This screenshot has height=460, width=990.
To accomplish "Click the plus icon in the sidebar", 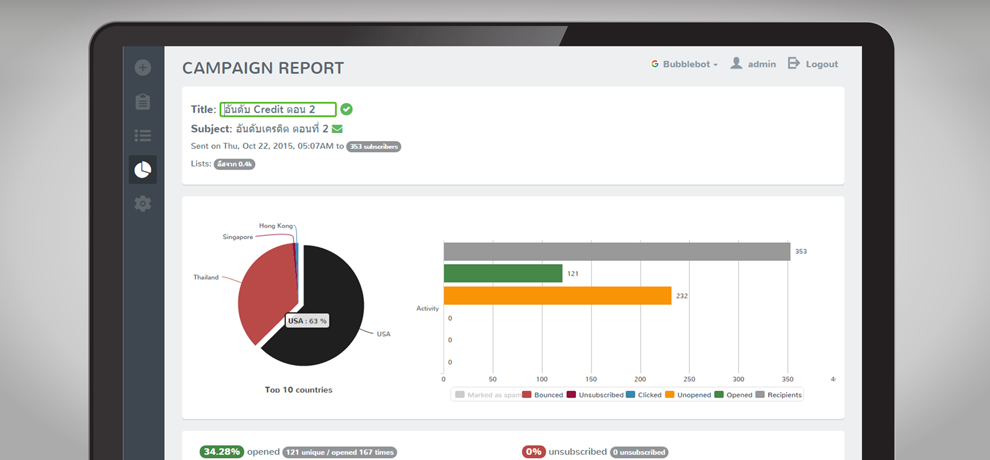I will [143, 68].
